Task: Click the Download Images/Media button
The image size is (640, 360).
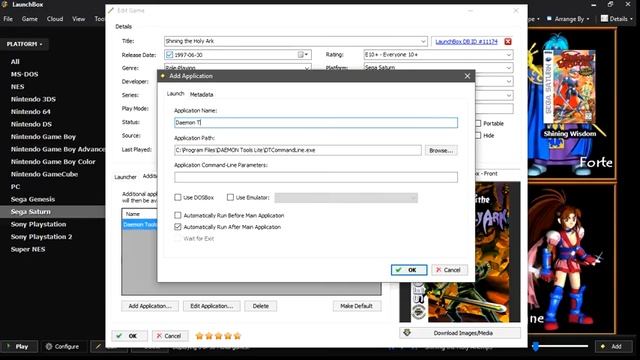Action: click(x=460, y=333)
